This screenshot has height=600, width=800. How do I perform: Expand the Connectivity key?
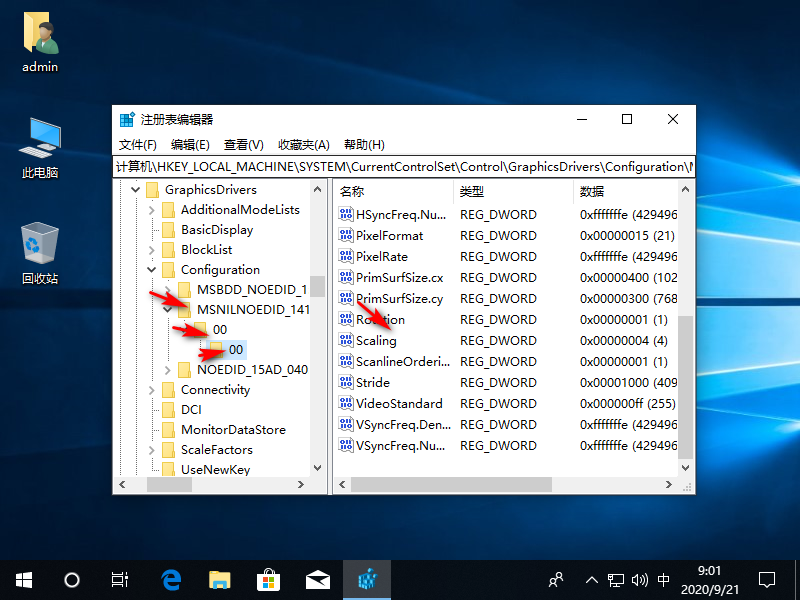click(x=150, y=389)
